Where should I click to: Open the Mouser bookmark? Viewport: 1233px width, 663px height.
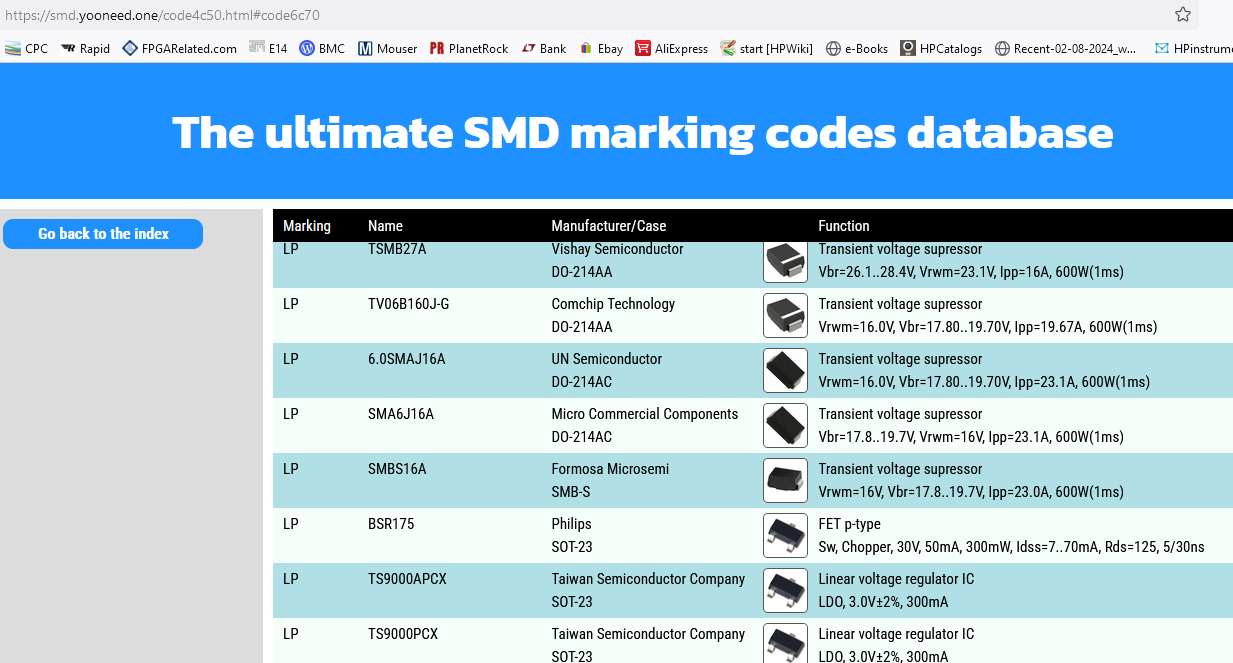pos(388,48)
